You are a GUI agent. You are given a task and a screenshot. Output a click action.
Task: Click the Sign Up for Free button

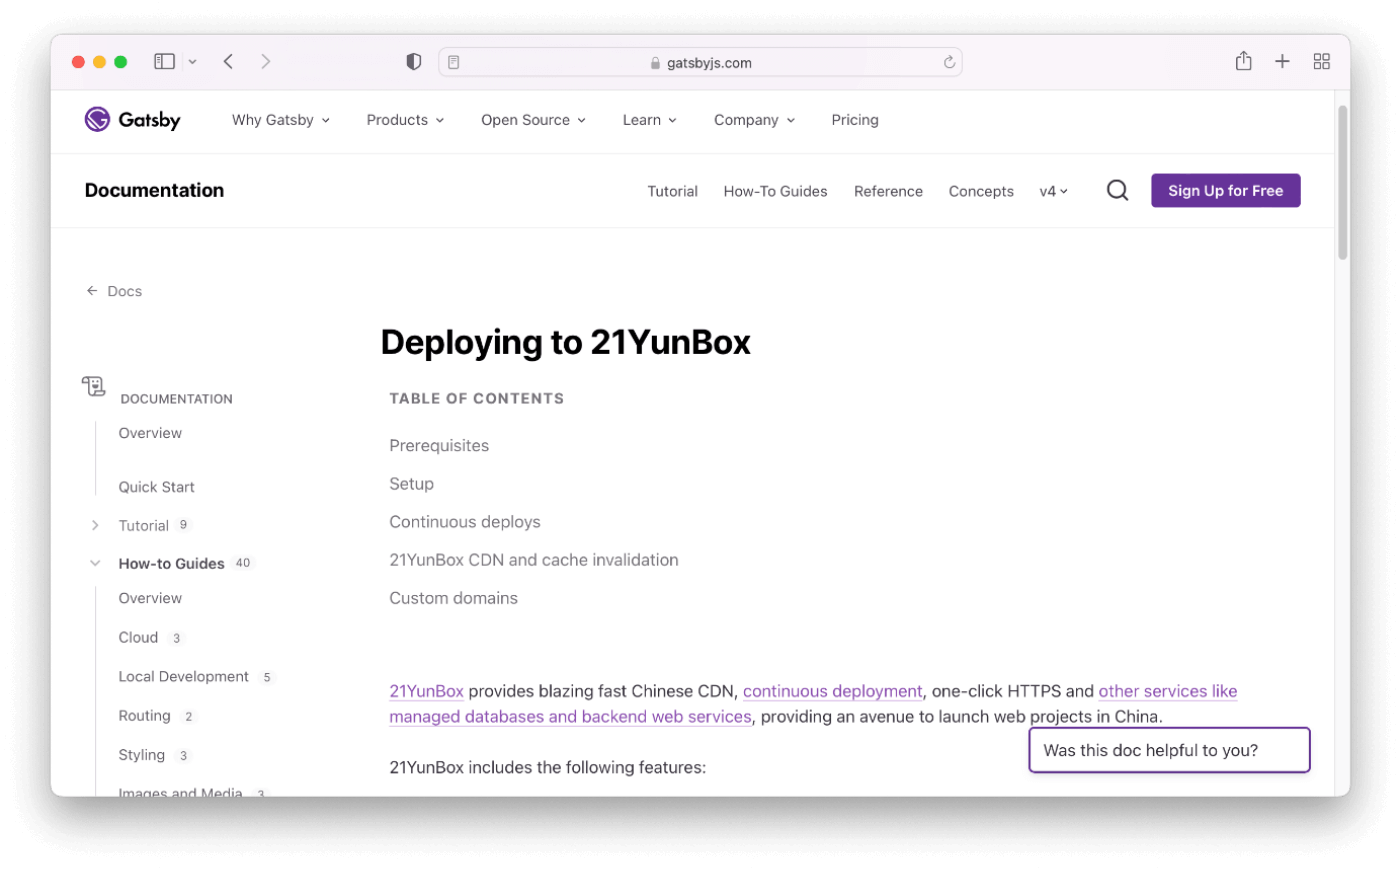pyautogui.click(x=1225, y=191)
